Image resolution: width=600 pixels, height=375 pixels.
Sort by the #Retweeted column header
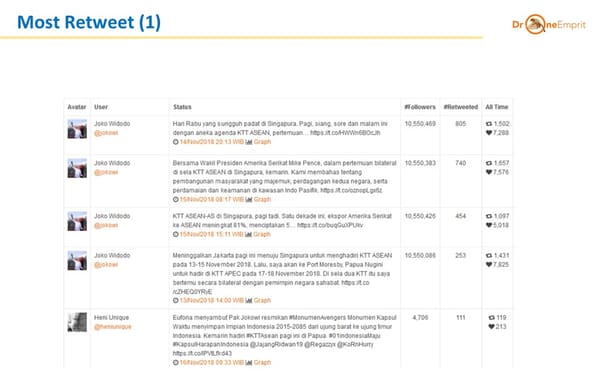[x=461, y=107]
